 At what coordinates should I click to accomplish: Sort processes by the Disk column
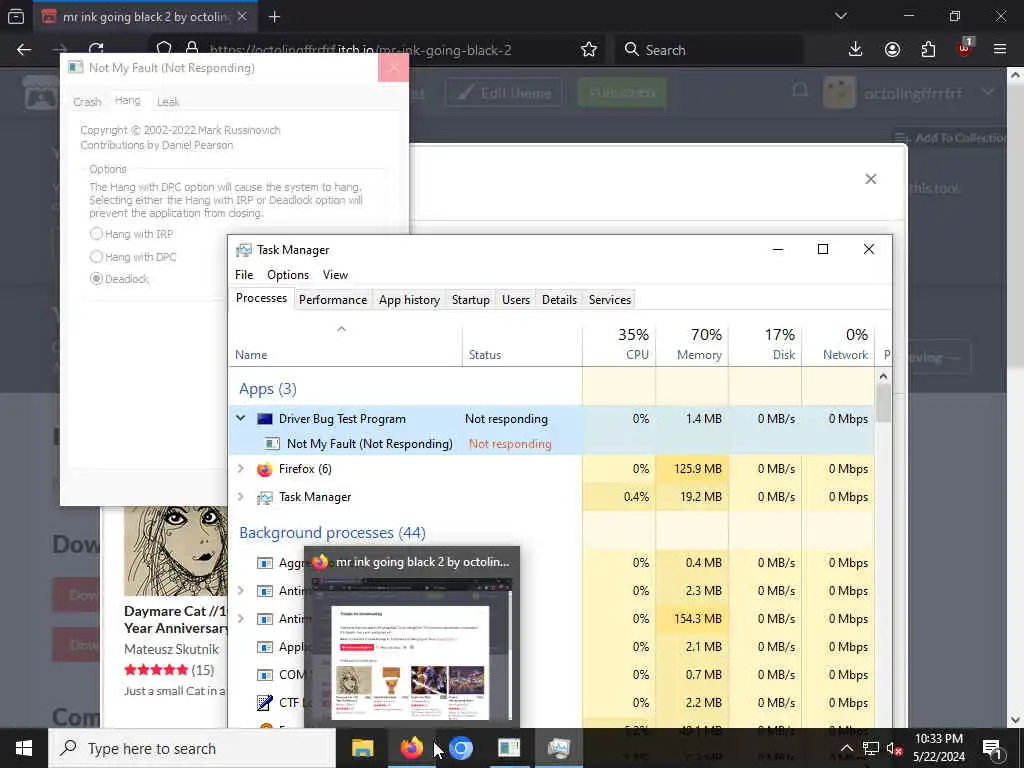pyautogui.click(x=765, y=344)
